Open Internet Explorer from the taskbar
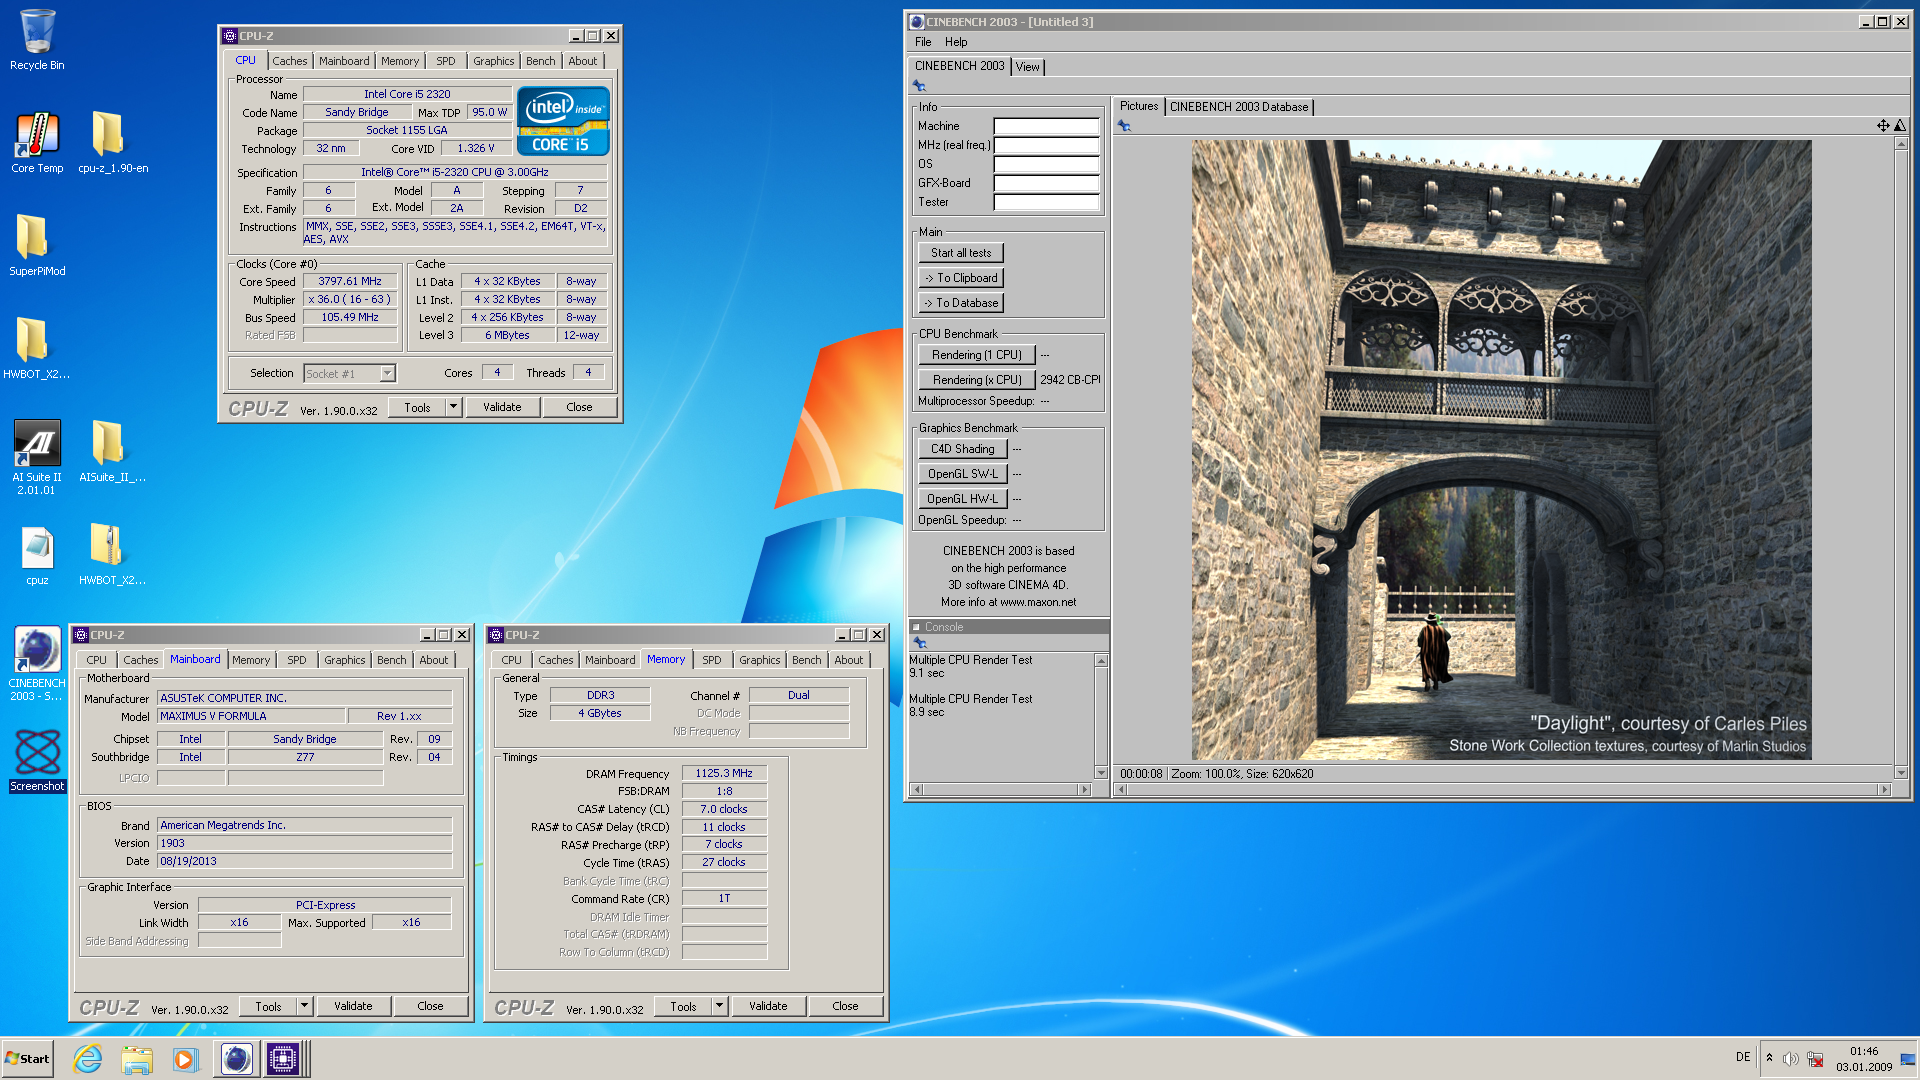This screenshot has width=1920, height=1080. (x=88, y=1059)
